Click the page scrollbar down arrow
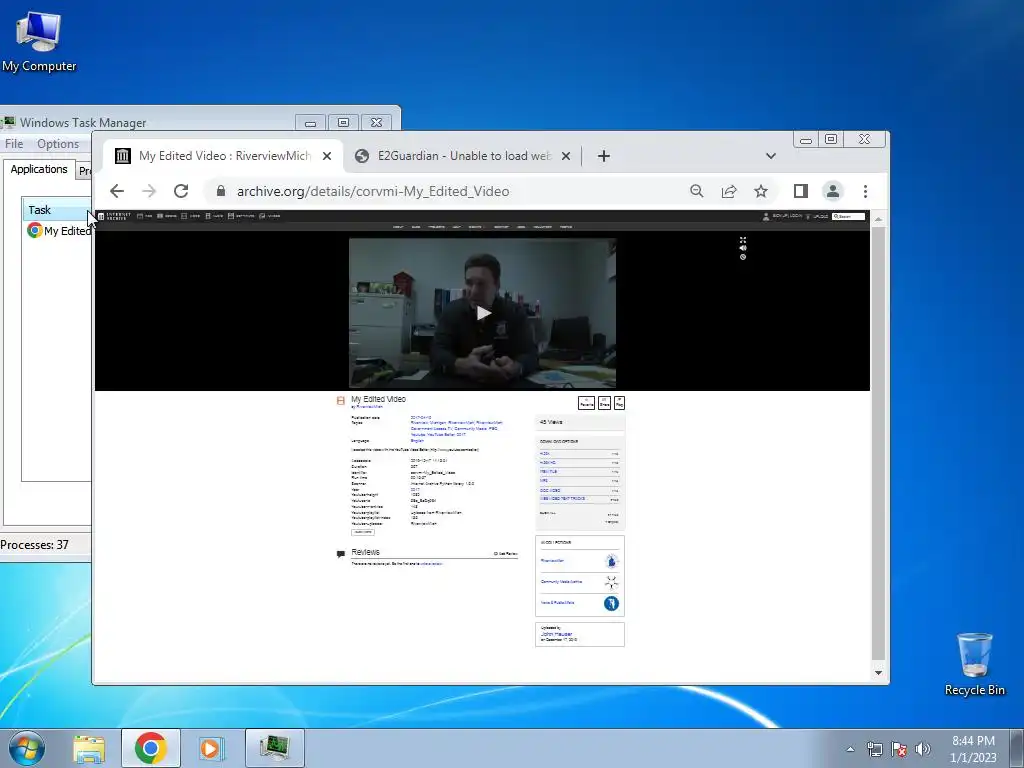 coord(878,673)
